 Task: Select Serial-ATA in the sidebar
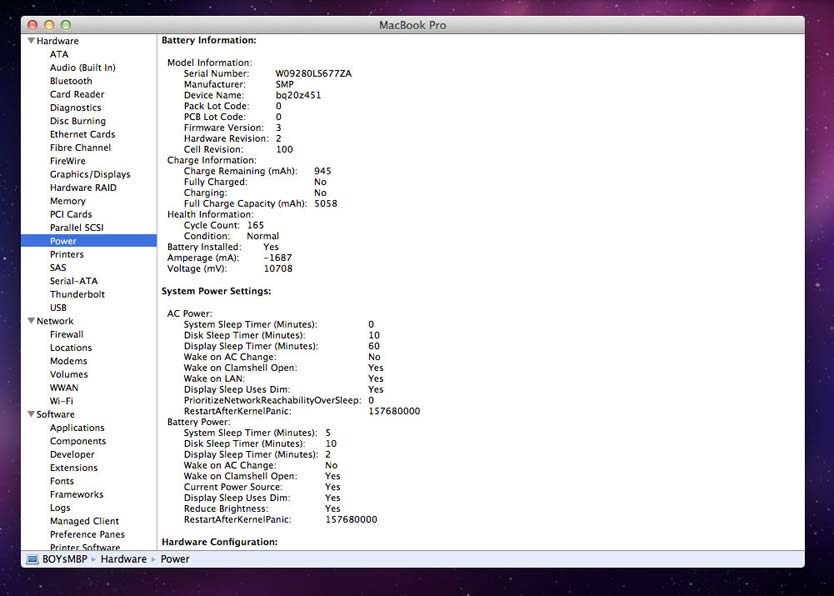coord(74,281)
